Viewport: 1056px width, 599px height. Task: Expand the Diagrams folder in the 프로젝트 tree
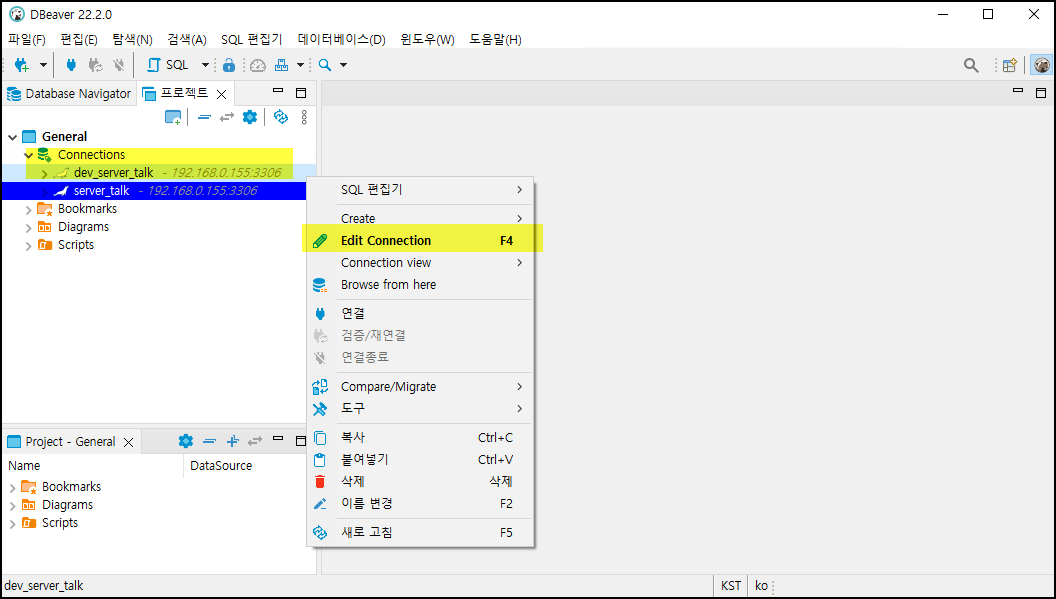28,228
